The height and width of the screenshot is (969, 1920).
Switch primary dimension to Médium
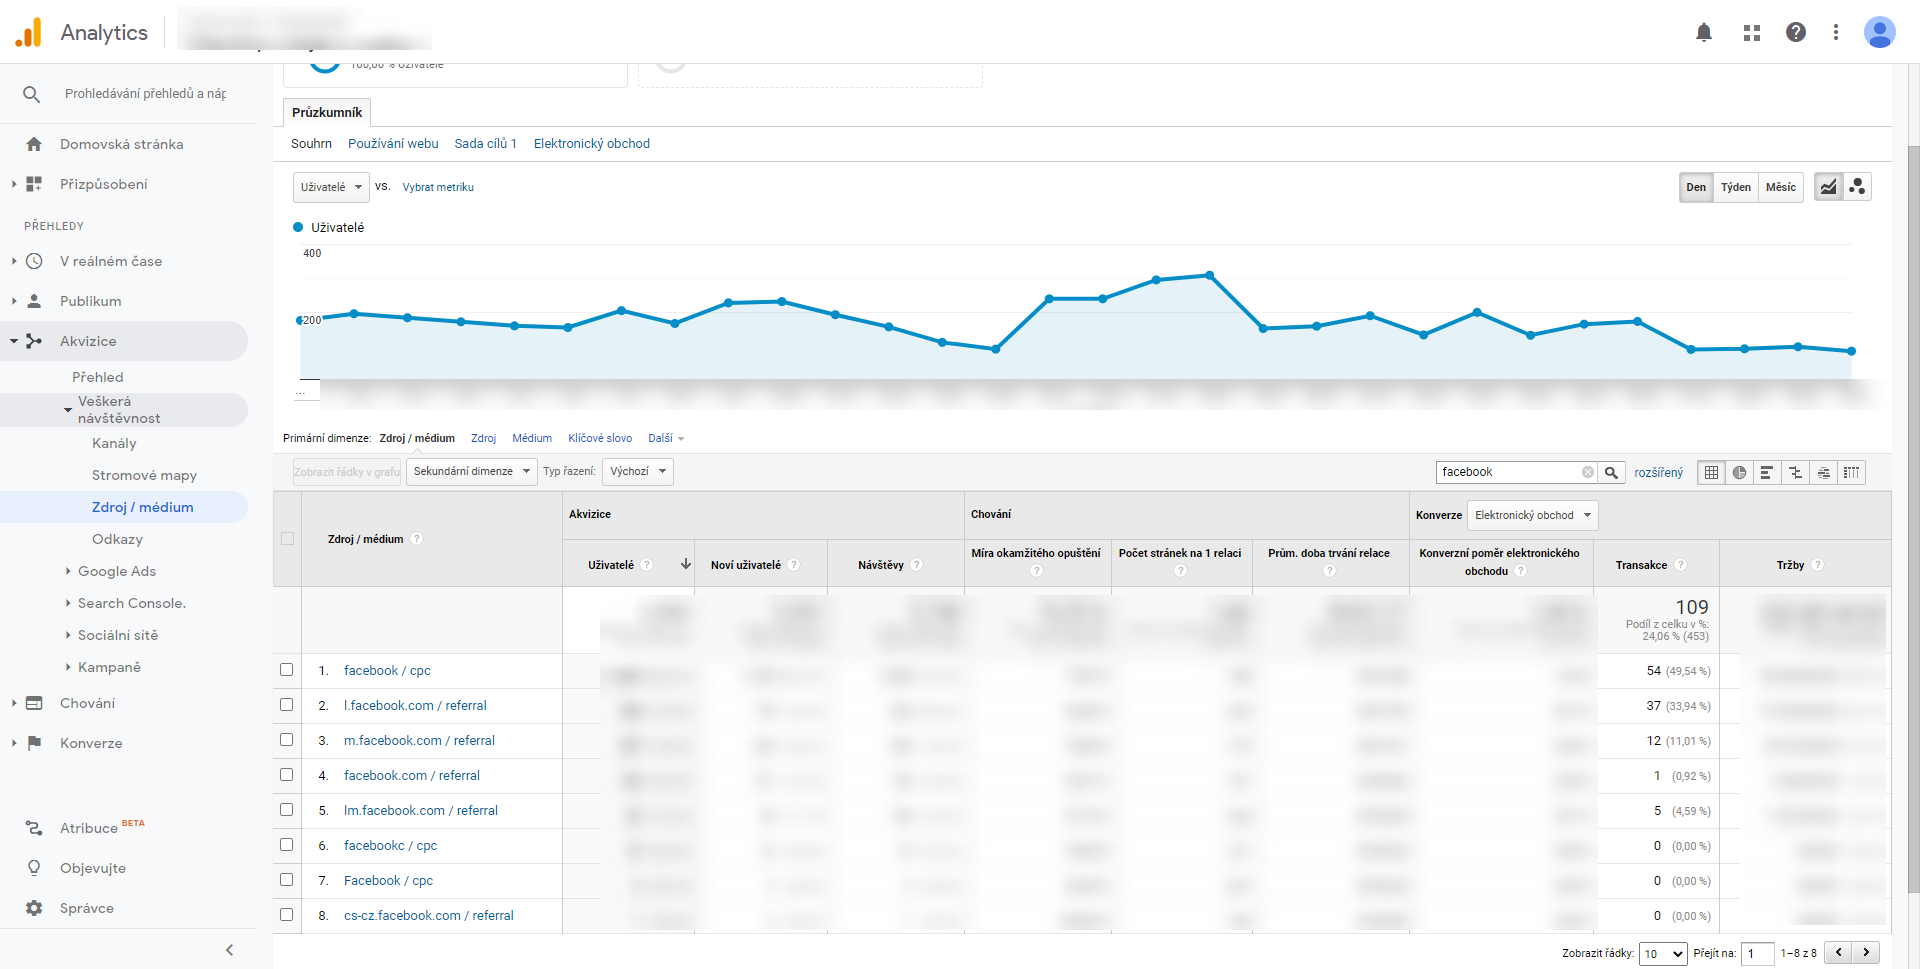point(532,439)
